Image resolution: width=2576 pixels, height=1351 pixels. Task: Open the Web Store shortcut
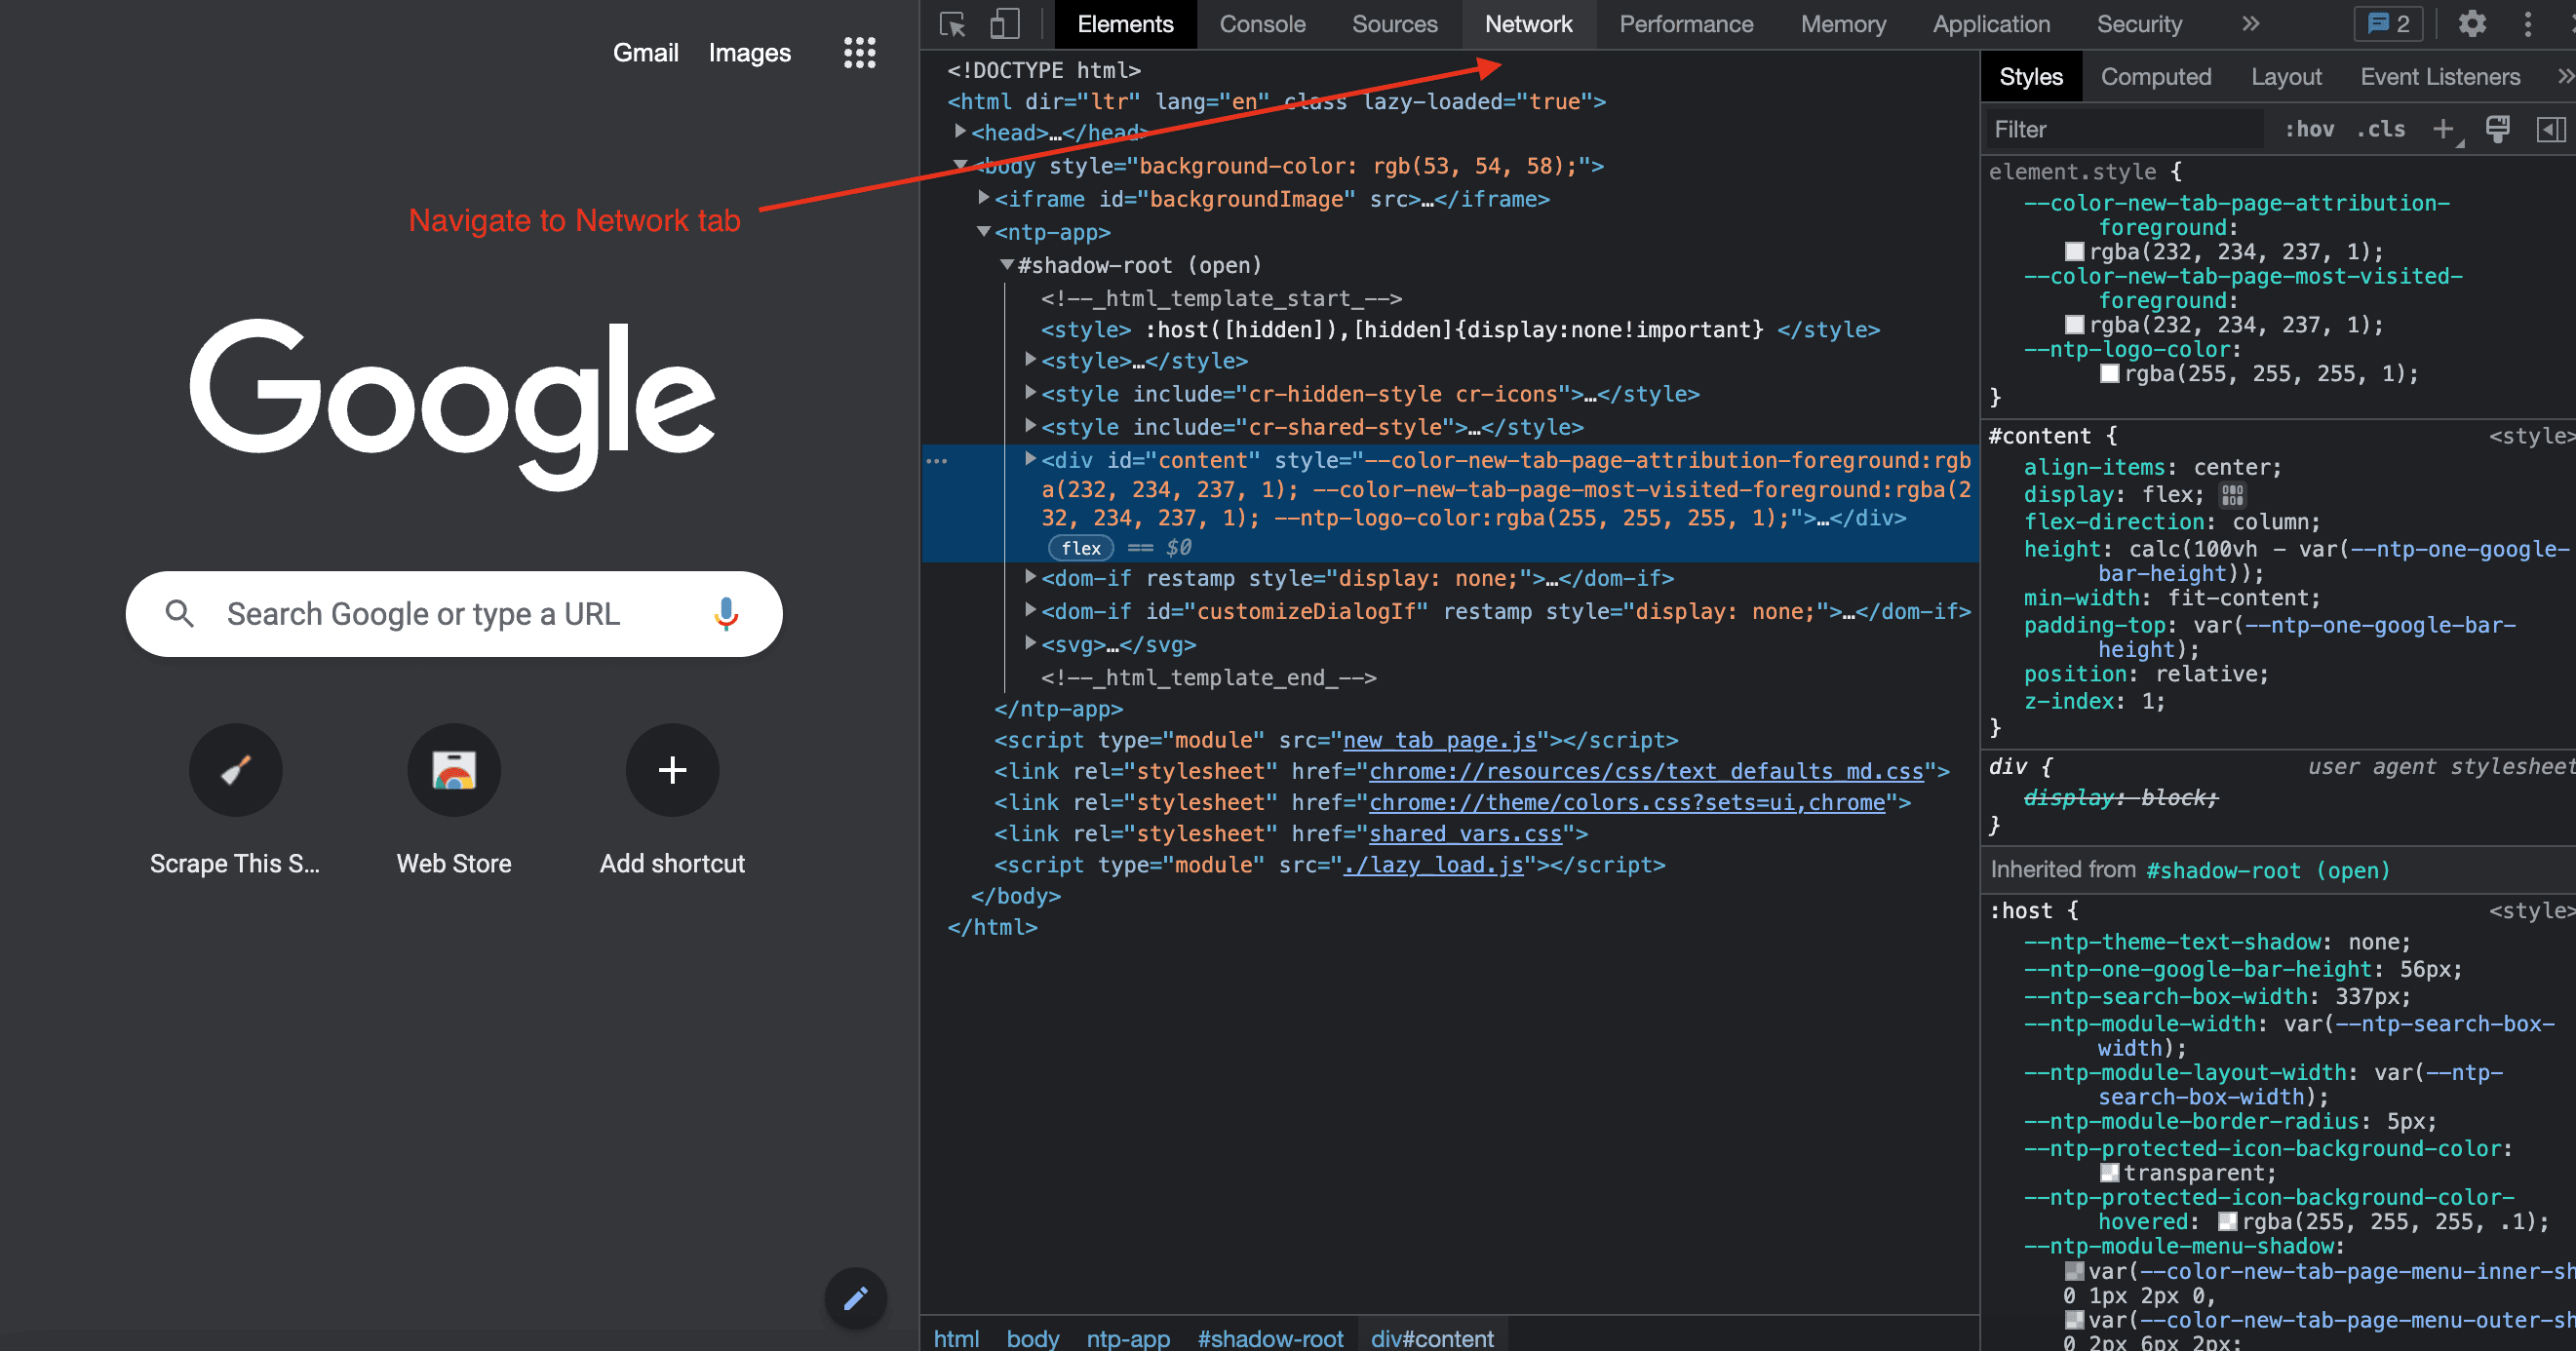tap(454, 801)
